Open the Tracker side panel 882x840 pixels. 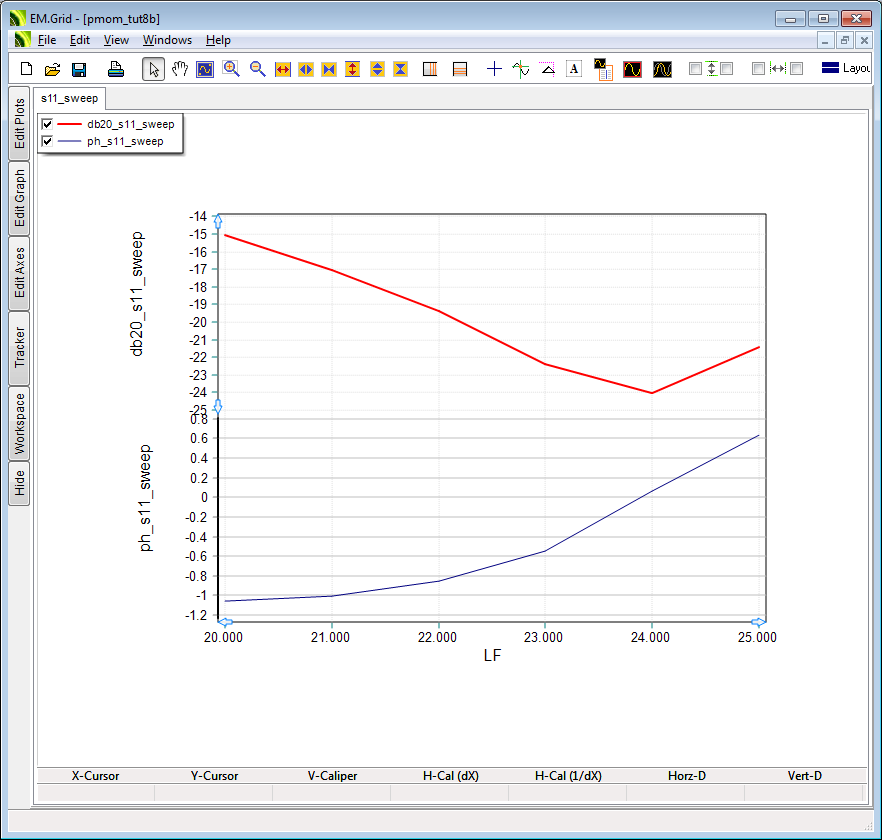pyautogui.click(x=19, y=348)
